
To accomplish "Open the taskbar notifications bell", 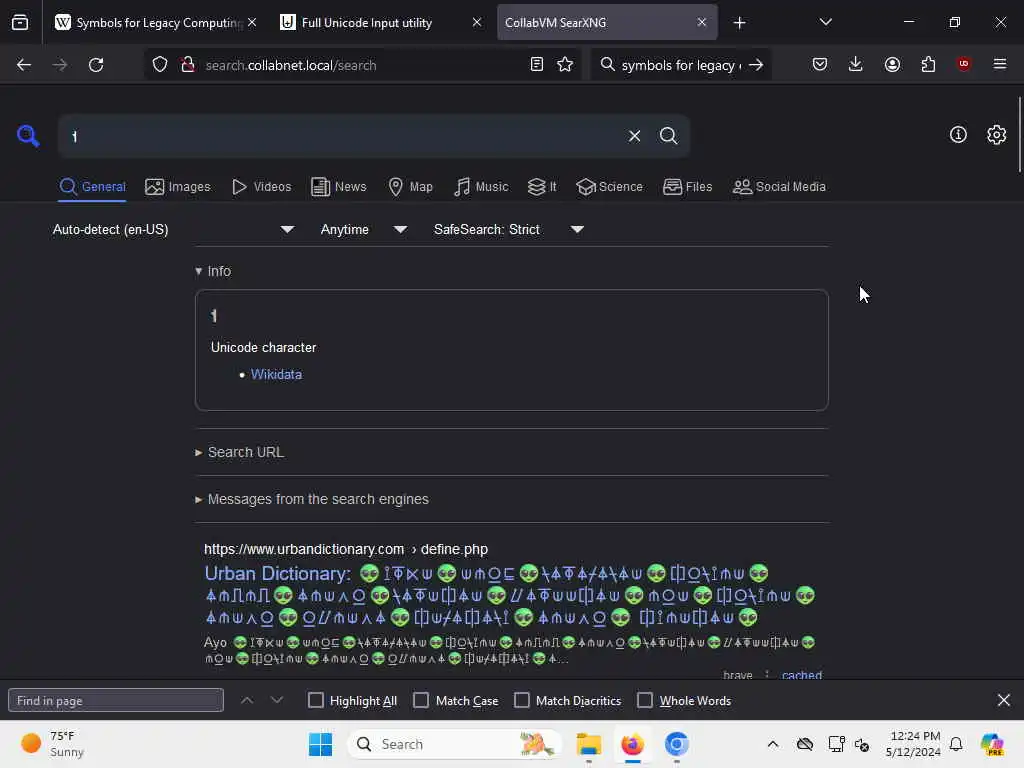I will click(x=956, y=744).
